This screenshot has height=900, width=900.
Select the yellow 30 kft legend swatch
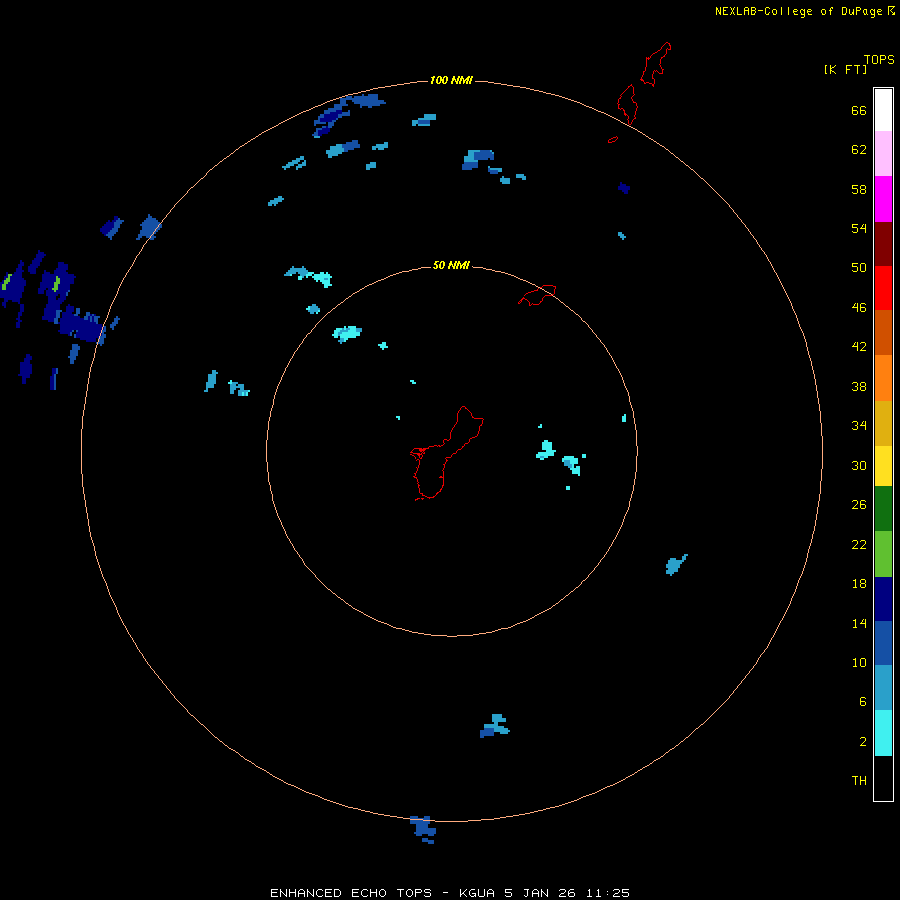pyautogui.click(x=883, y=466)
